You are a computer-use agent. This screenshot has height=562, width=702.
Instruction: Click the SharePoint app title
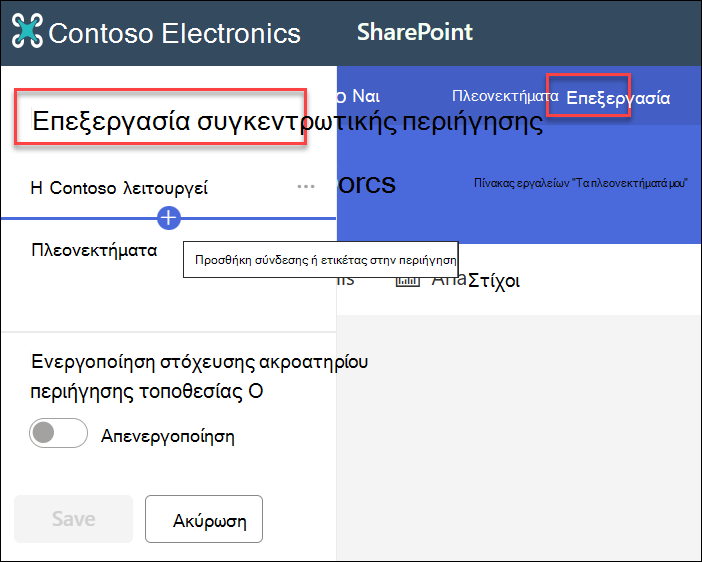tap(415, 32)
